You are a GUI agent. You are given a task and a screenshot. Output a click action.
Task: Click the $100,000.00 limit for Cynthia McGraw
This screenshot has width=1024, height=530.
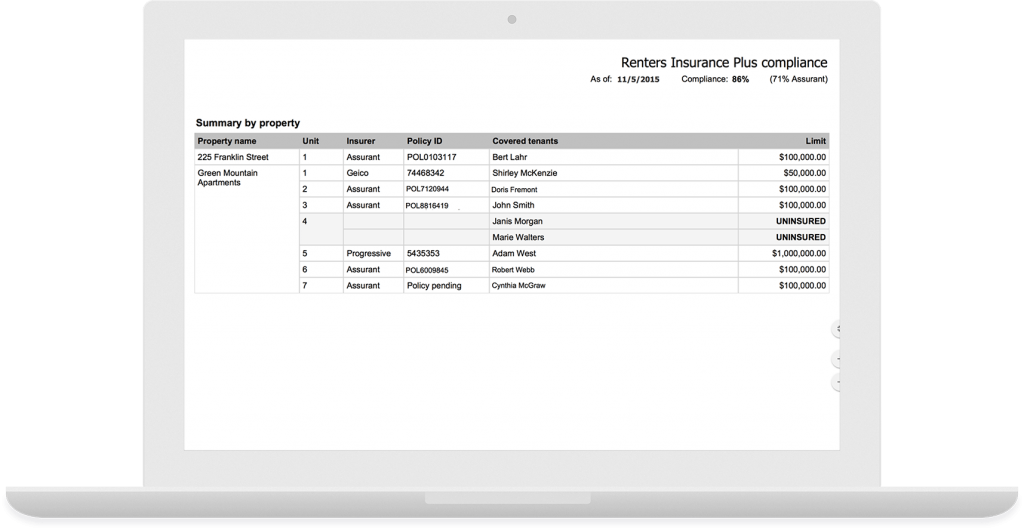click(x=803, y=285)
